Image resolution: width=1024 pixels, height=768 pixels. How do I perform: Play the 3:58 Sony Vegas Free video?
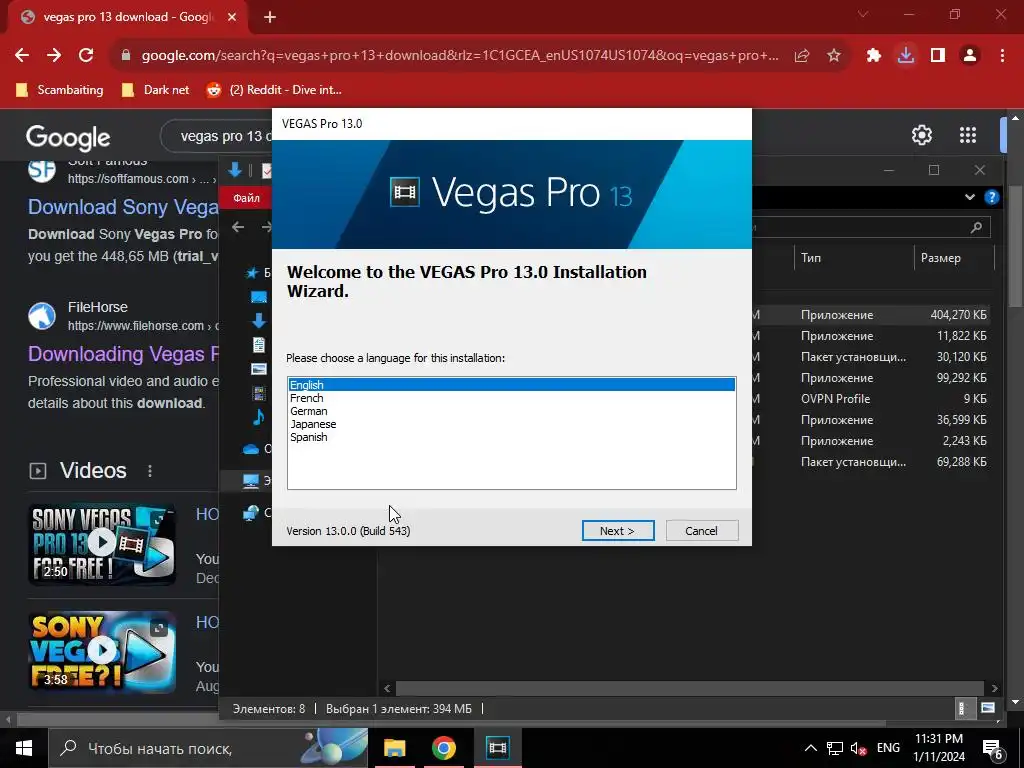[102, 652]
